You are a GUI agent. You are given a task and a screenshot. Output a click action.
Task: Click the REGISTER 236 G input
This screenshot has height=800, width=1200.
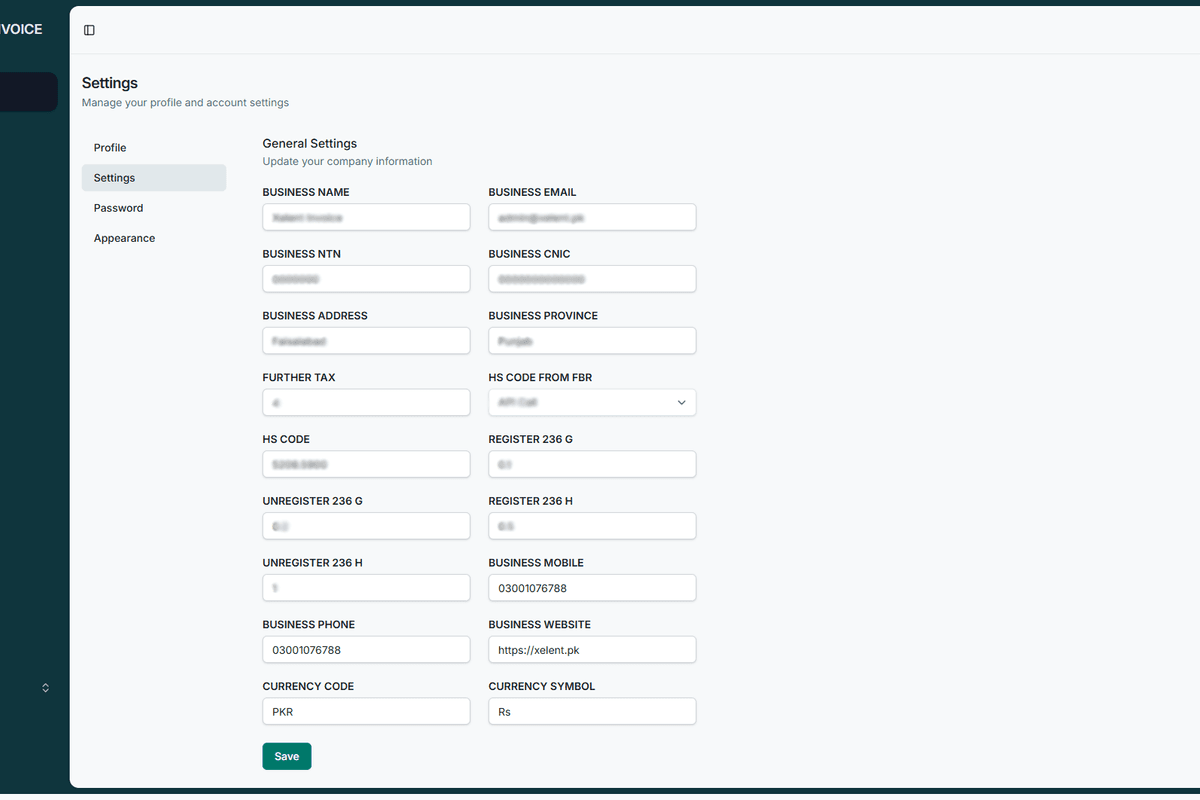592,464
